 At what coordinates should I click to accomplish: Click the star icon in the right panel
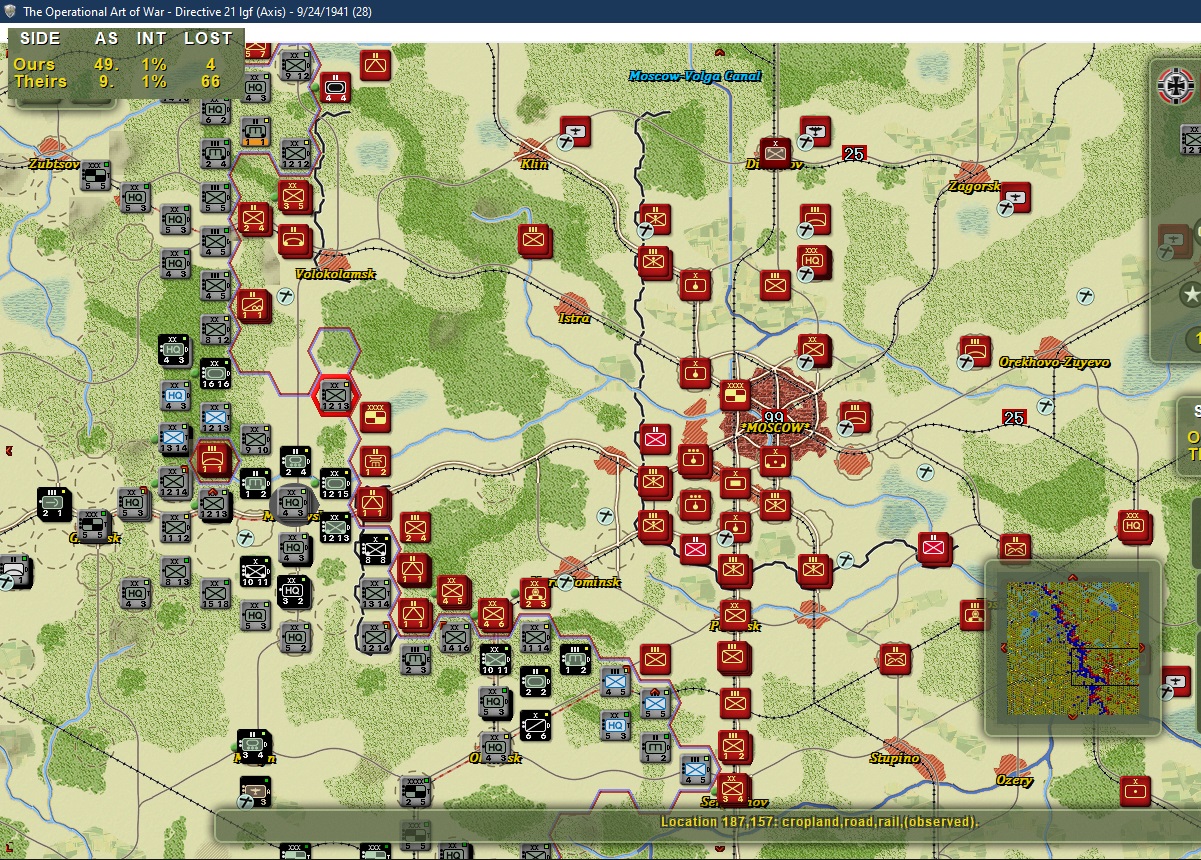[1190, 295]
